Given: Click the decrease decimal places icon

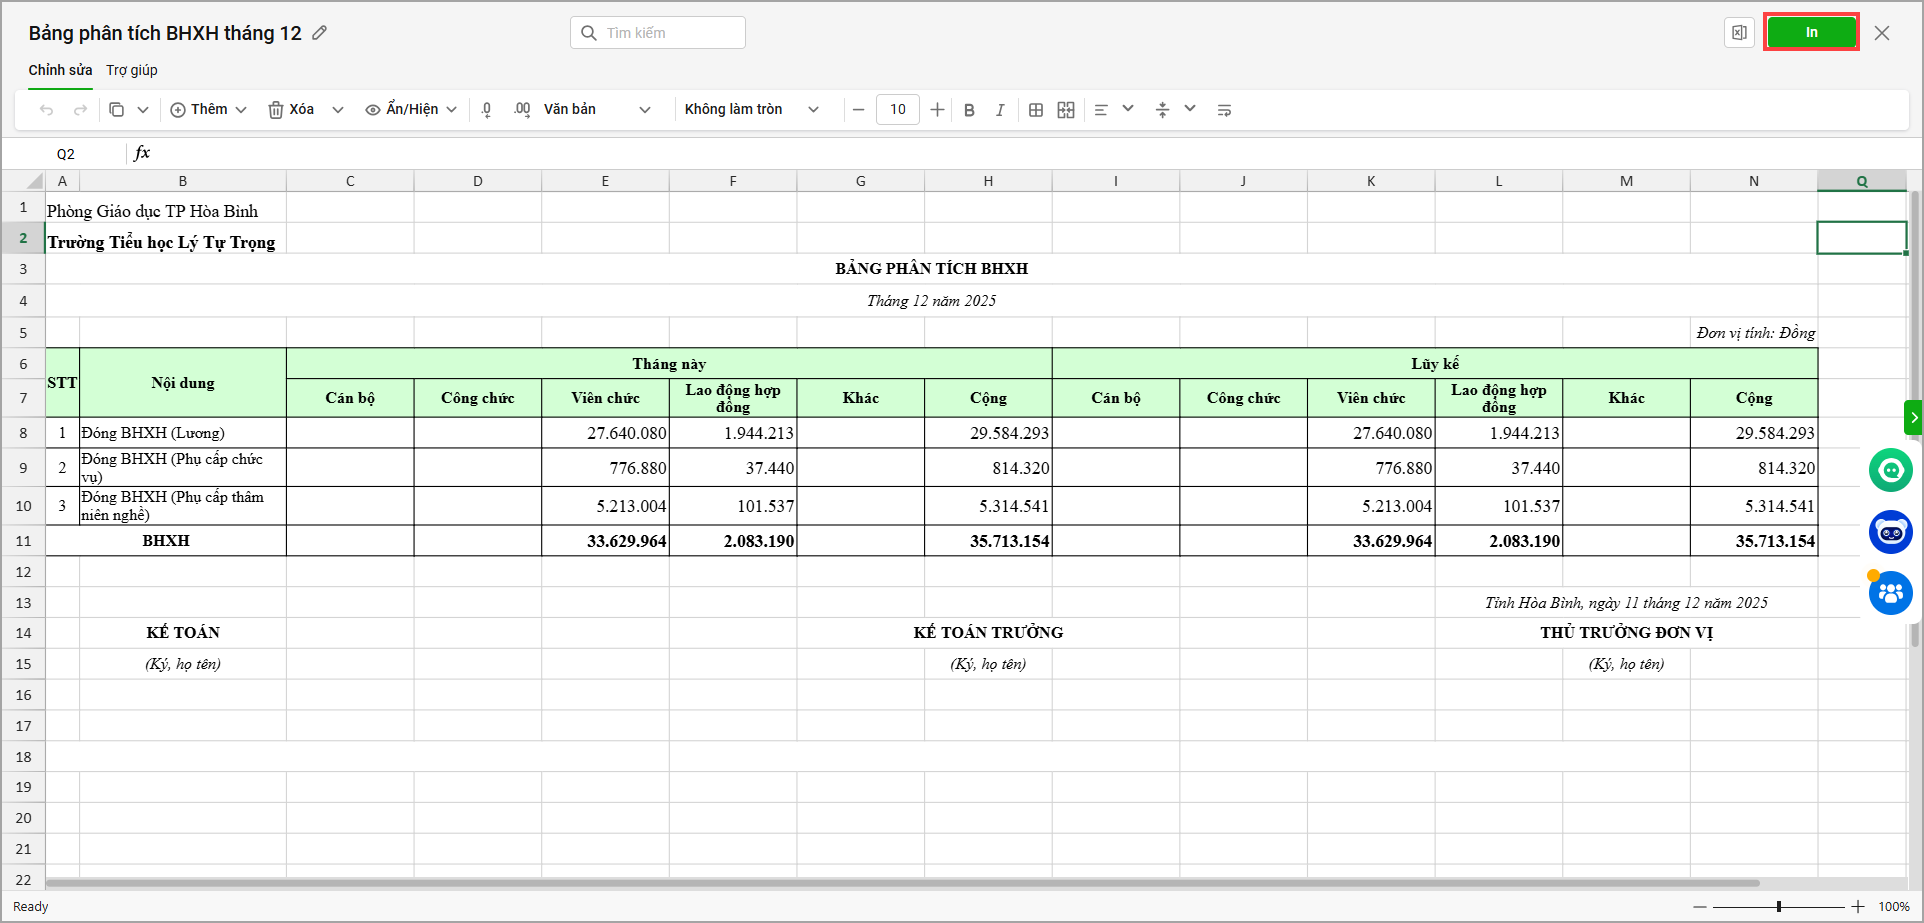Looking at the screenshot, I should pyautogui.click(x=486, y=110).
